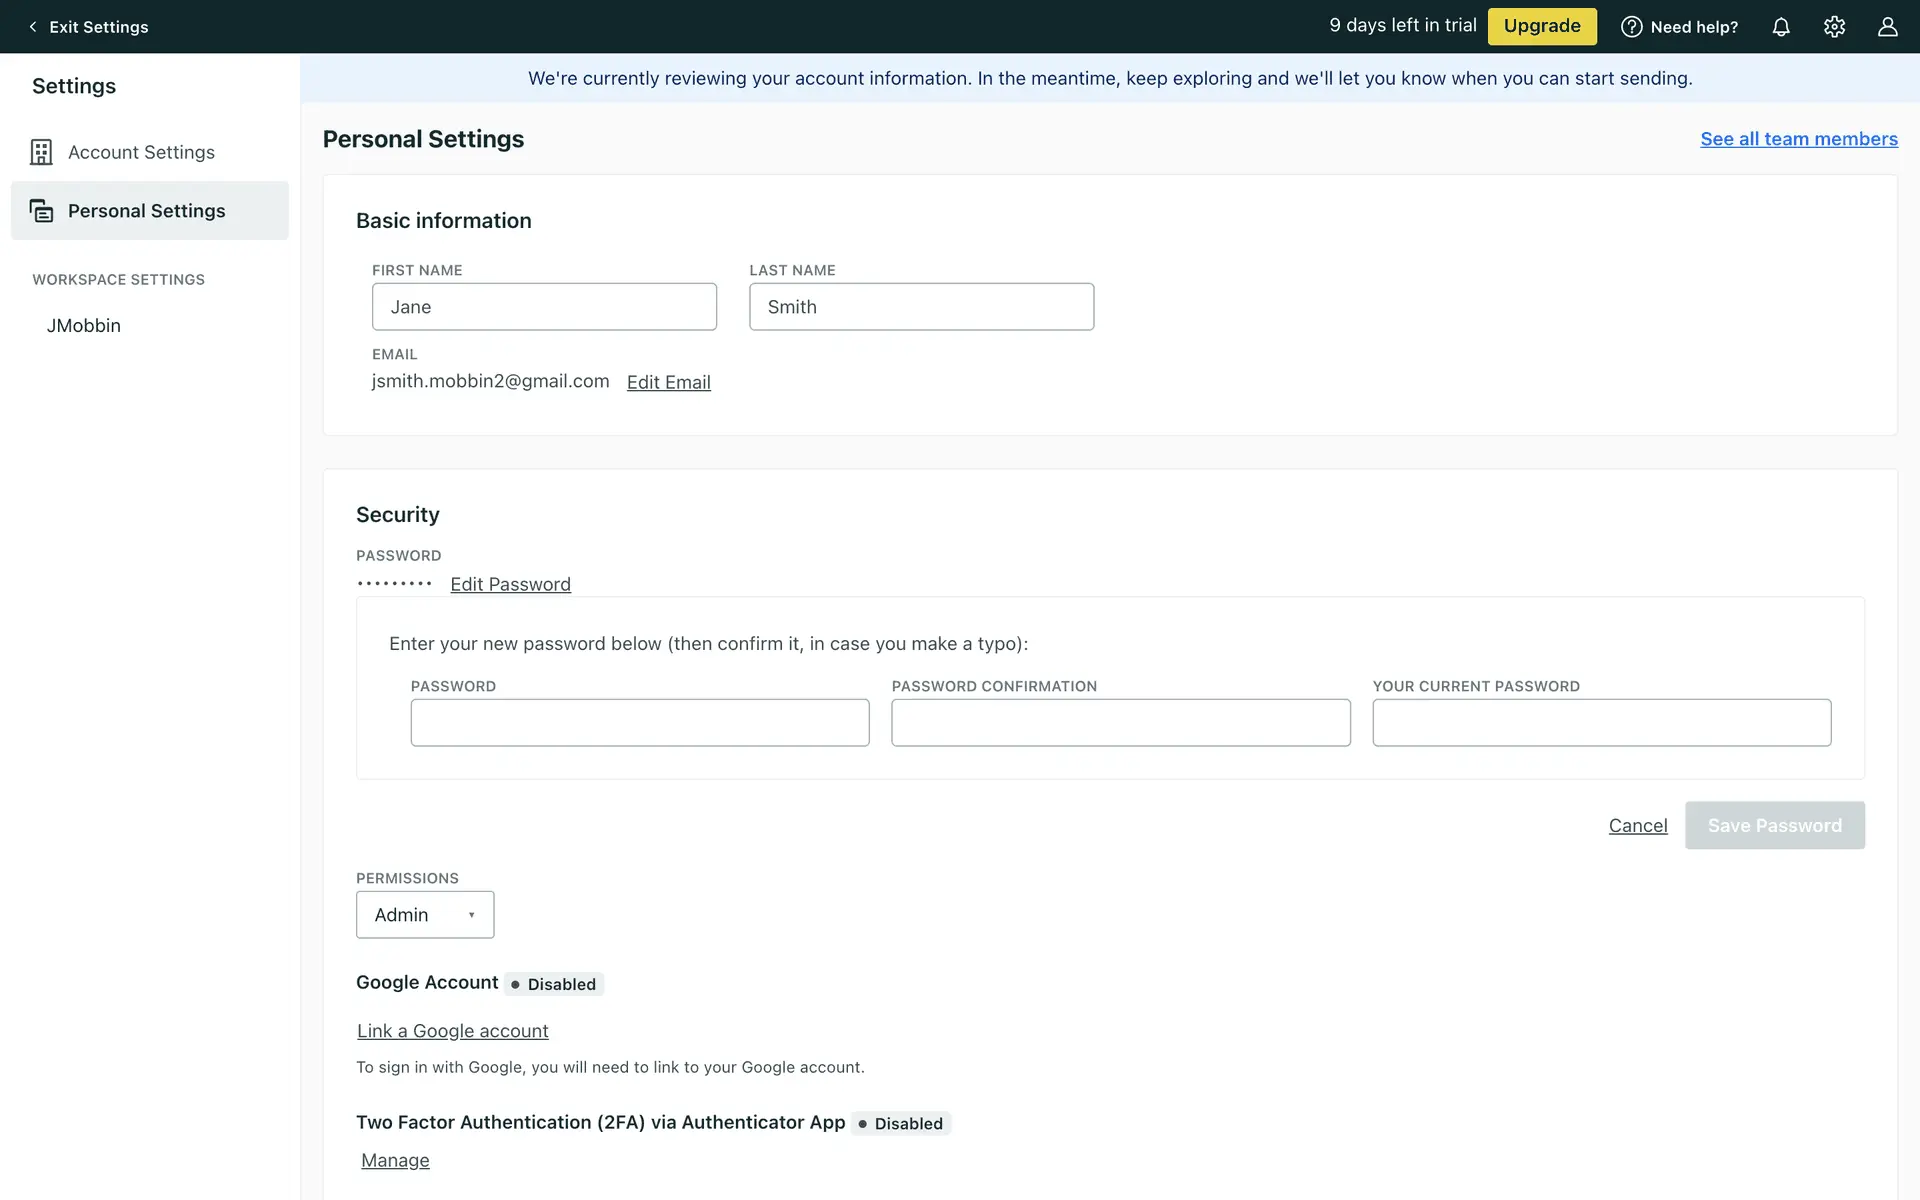Select the JMobbin workspace settings item
Image resolution: width=1920 pixels, height=1200 pixels.
pos(84,326)
